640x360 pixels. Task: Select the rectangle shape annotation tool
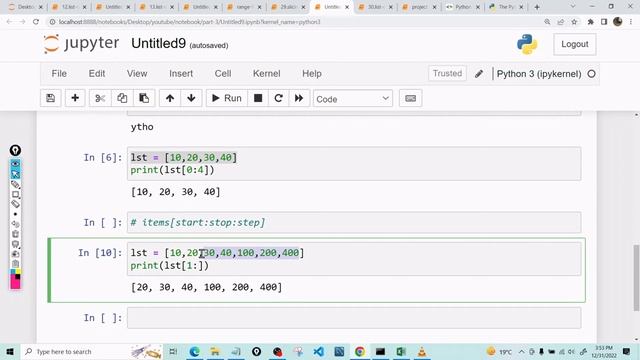point(15,194)
